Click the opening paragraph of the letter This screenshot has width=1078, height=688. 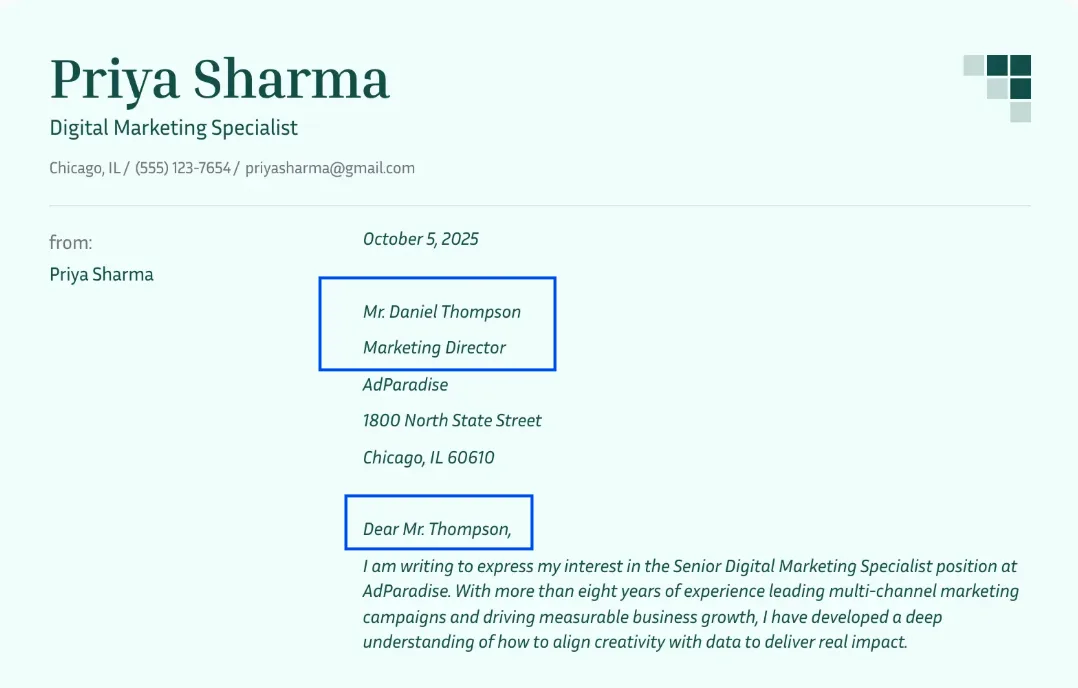point(691,604)
